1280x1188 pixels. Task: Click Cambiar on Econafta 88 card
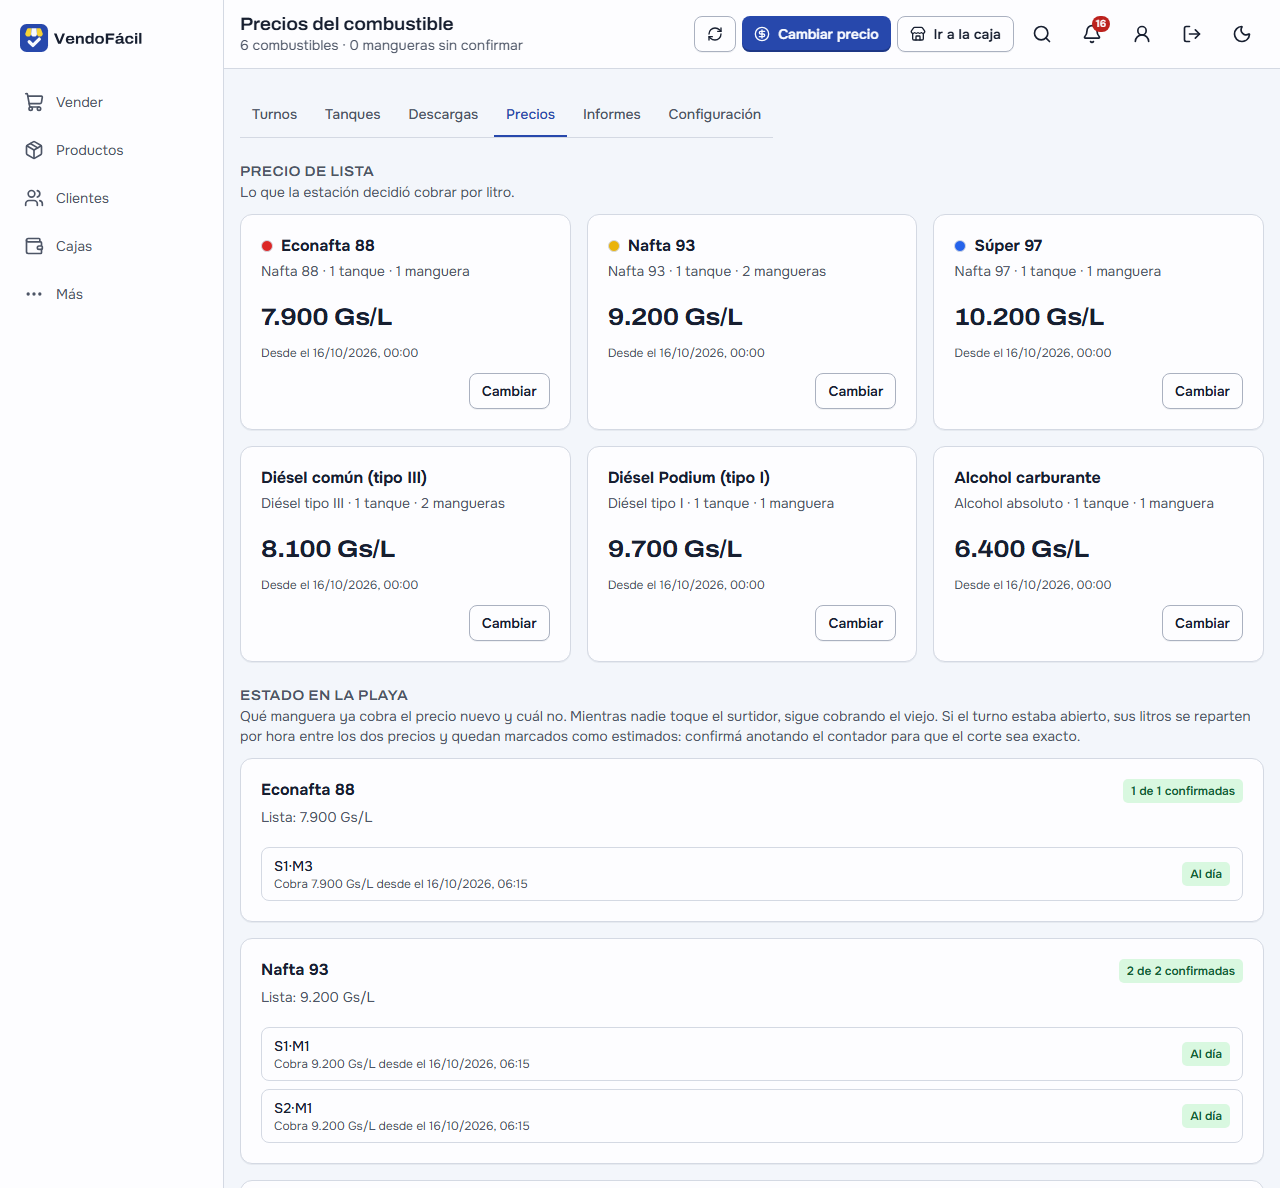pos(509,391)
